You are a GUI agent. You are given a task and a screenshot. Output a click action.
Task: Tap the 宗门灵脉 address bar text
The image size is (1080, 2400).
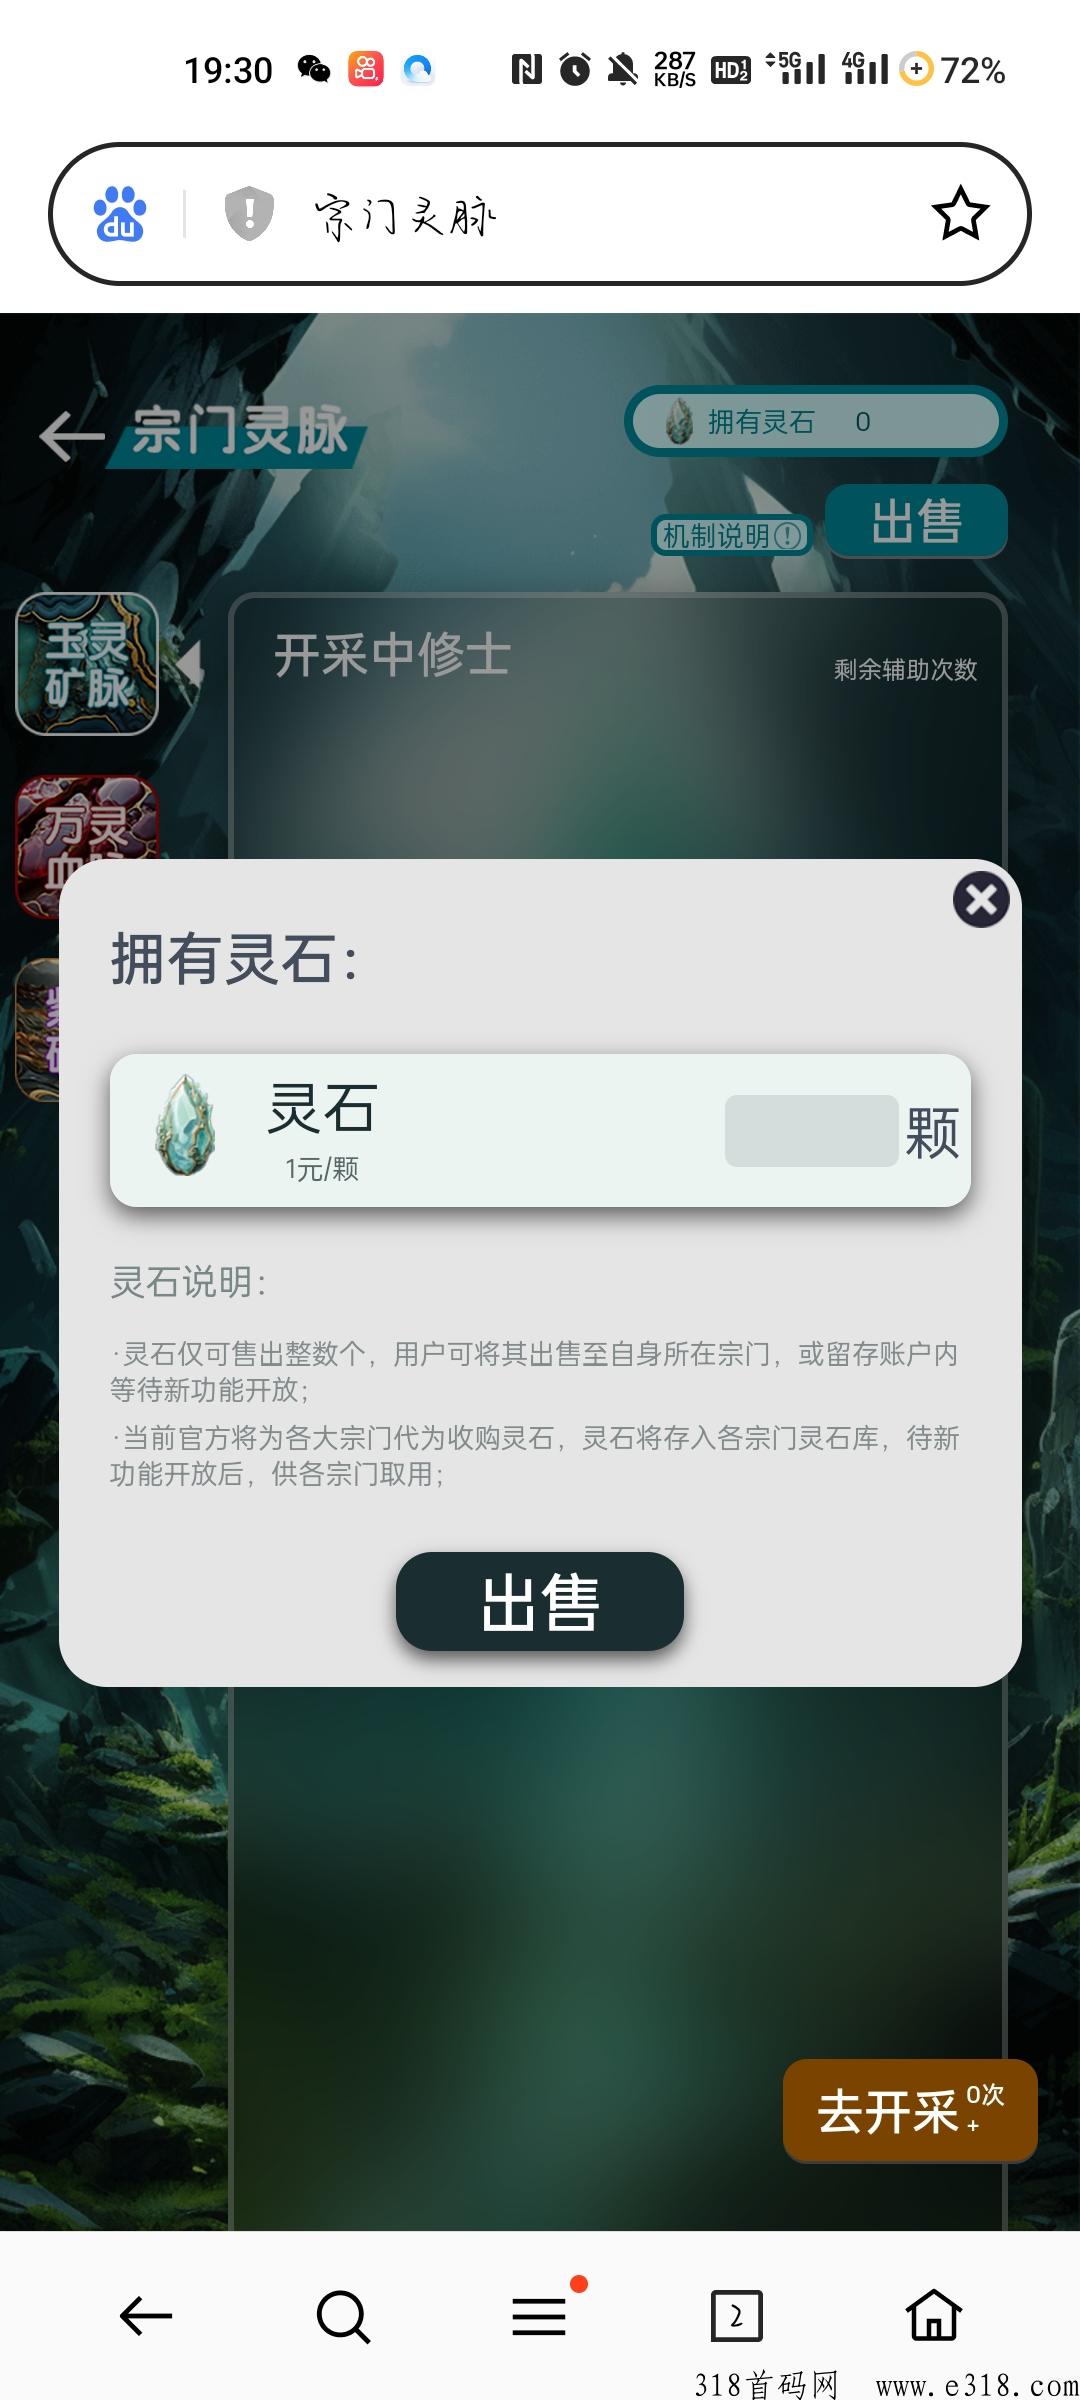(405, 216)
